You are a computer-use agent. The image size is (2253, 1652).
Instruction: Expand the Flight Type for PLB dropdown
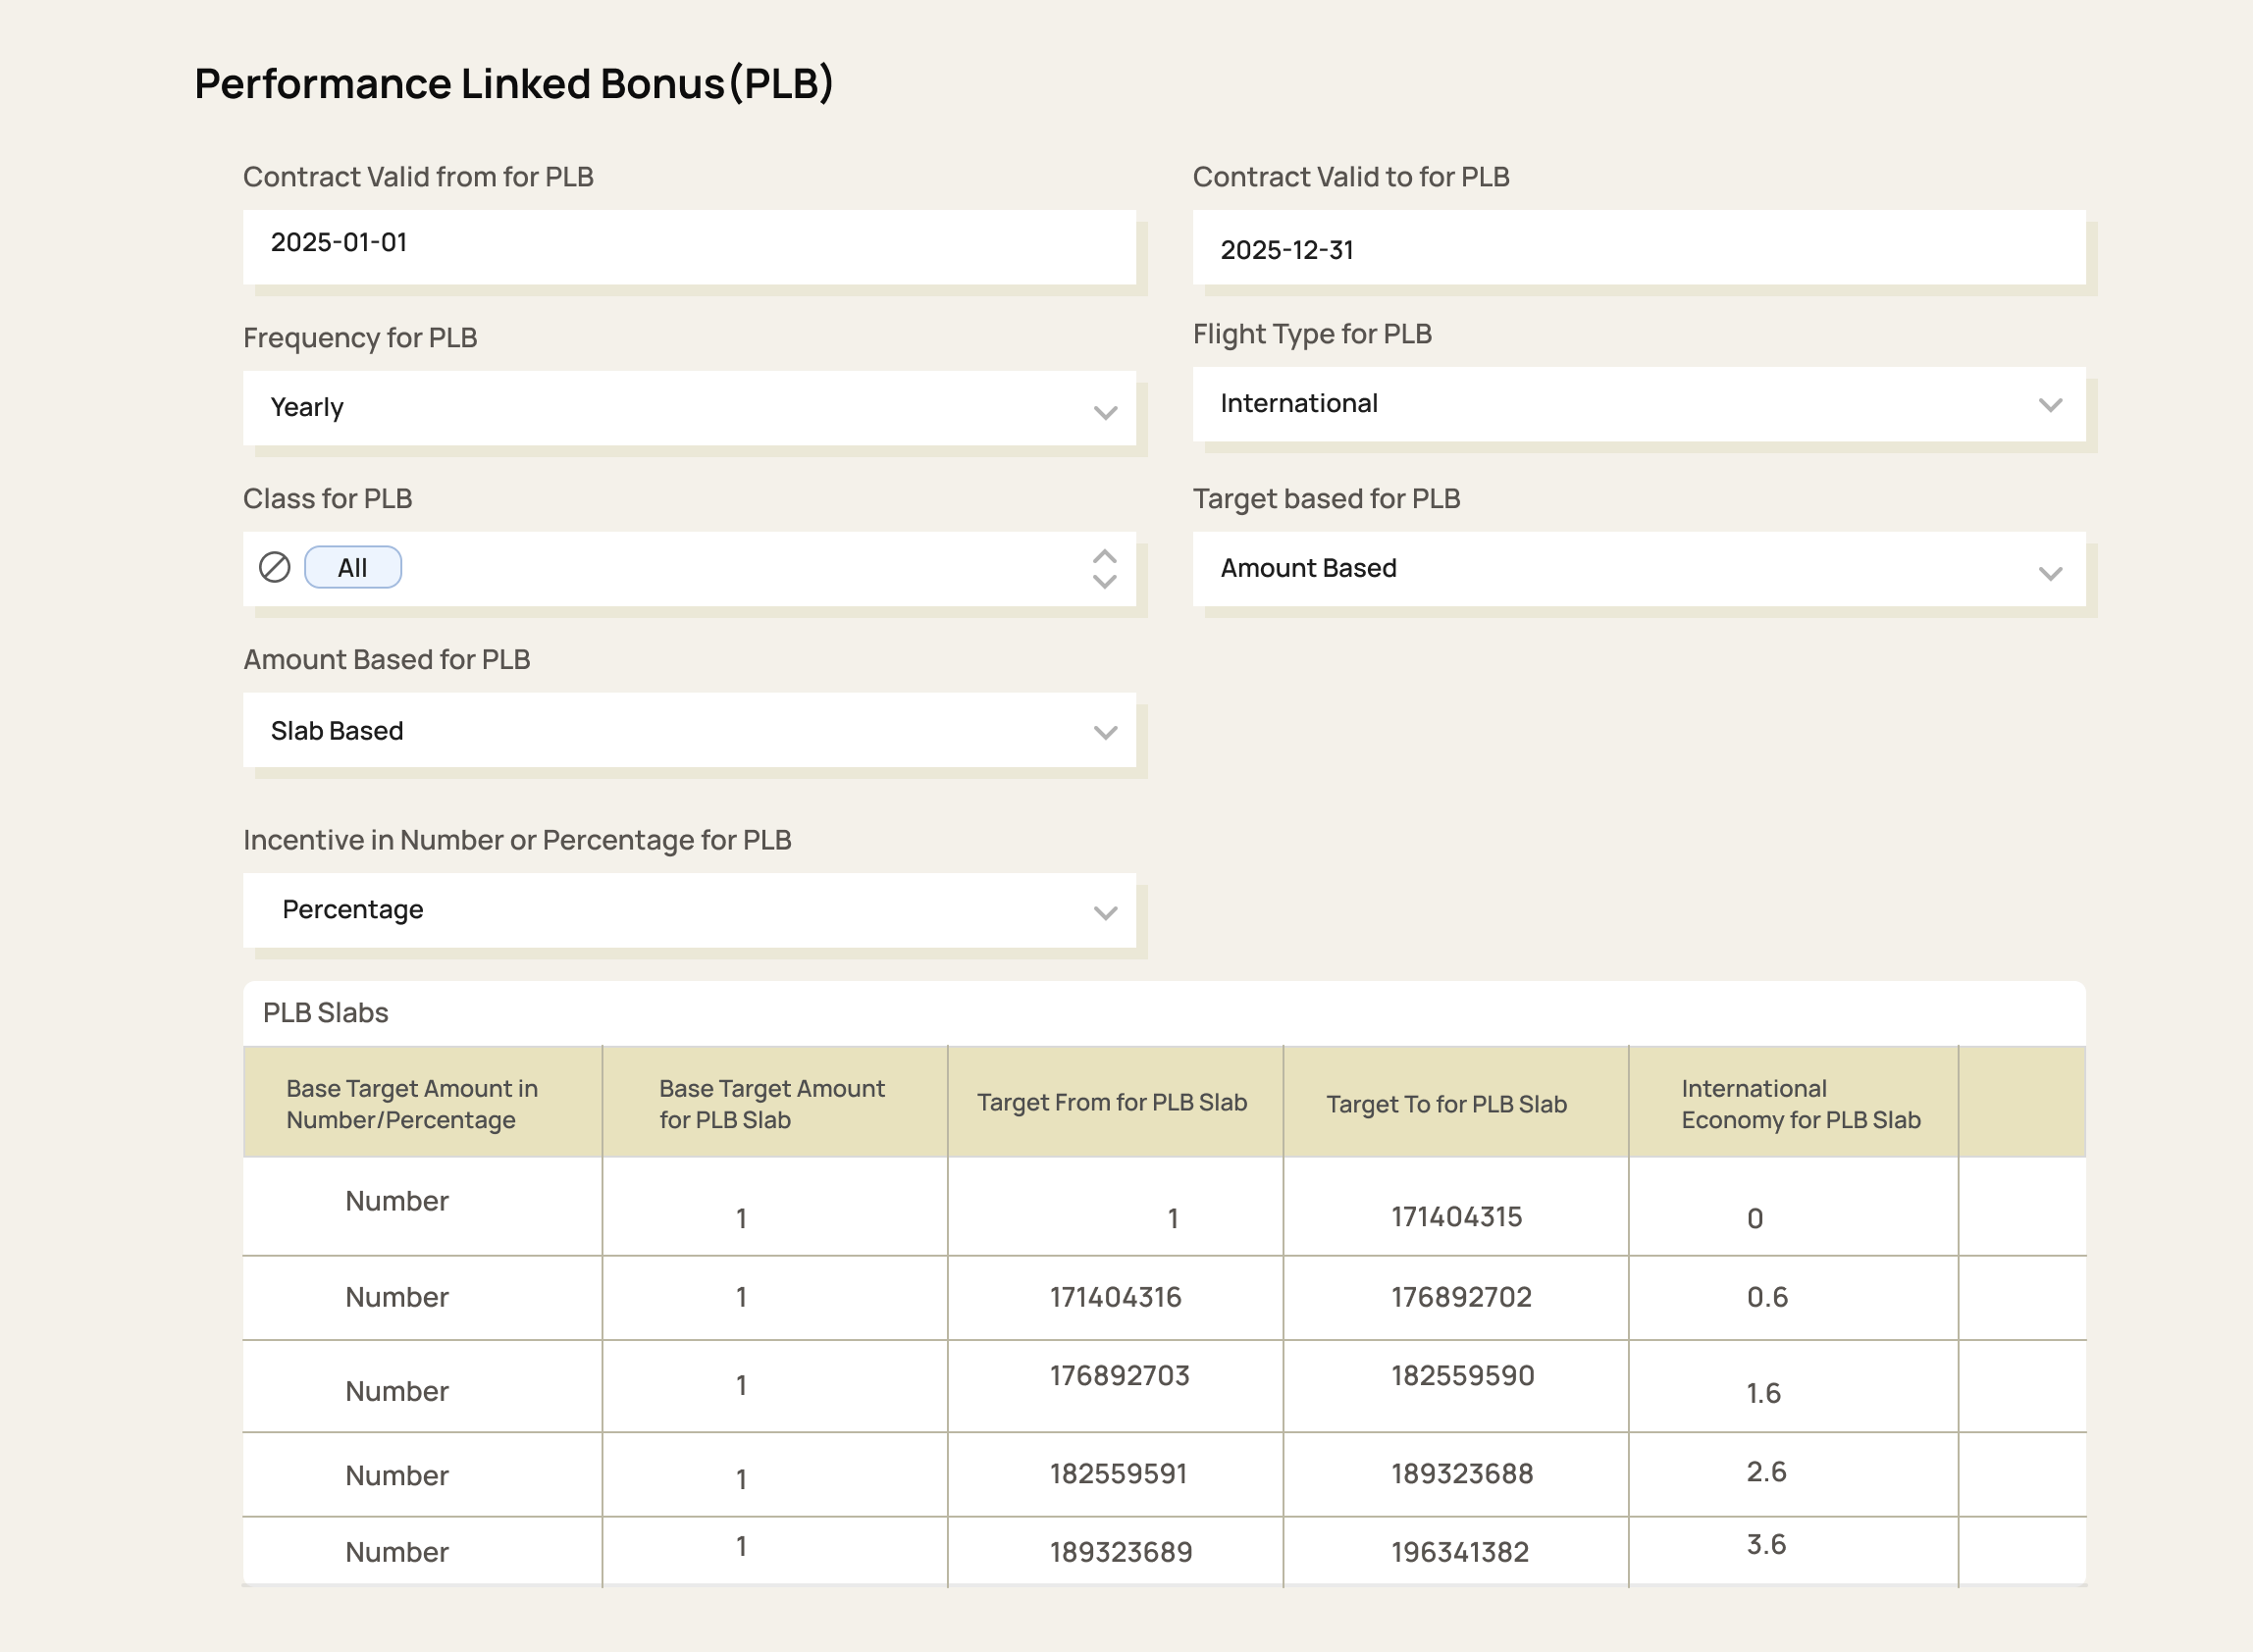tap(1638, 404)
